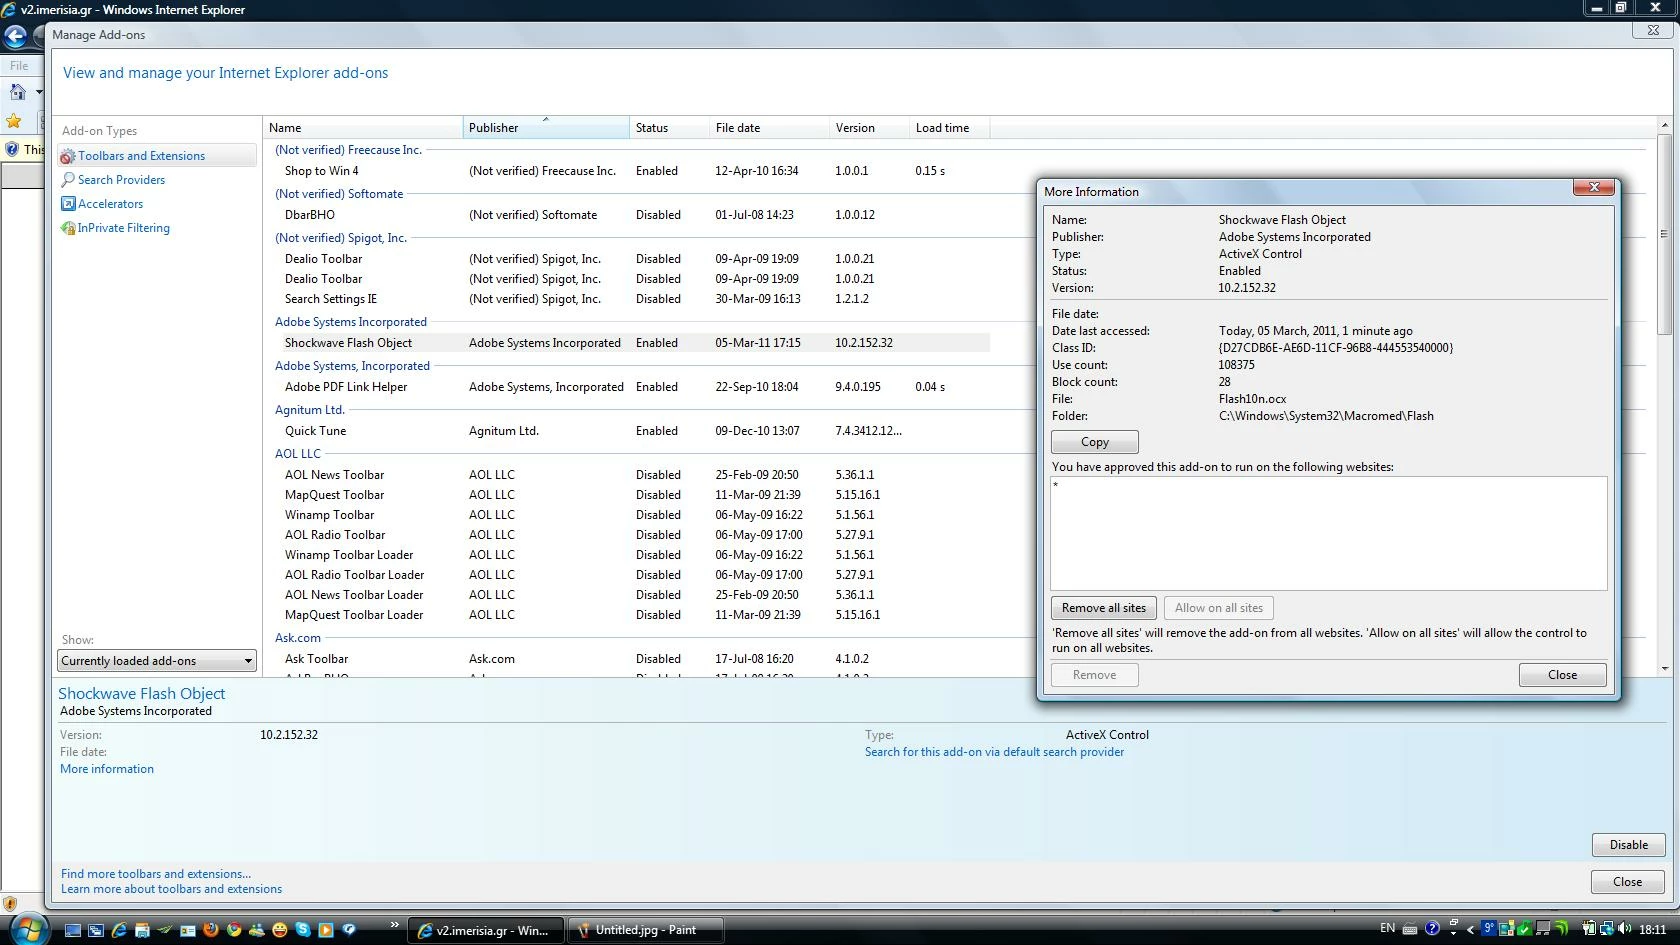Sort by Status column header
This screenshot has width=1680, height=945.
coord(669,128)
